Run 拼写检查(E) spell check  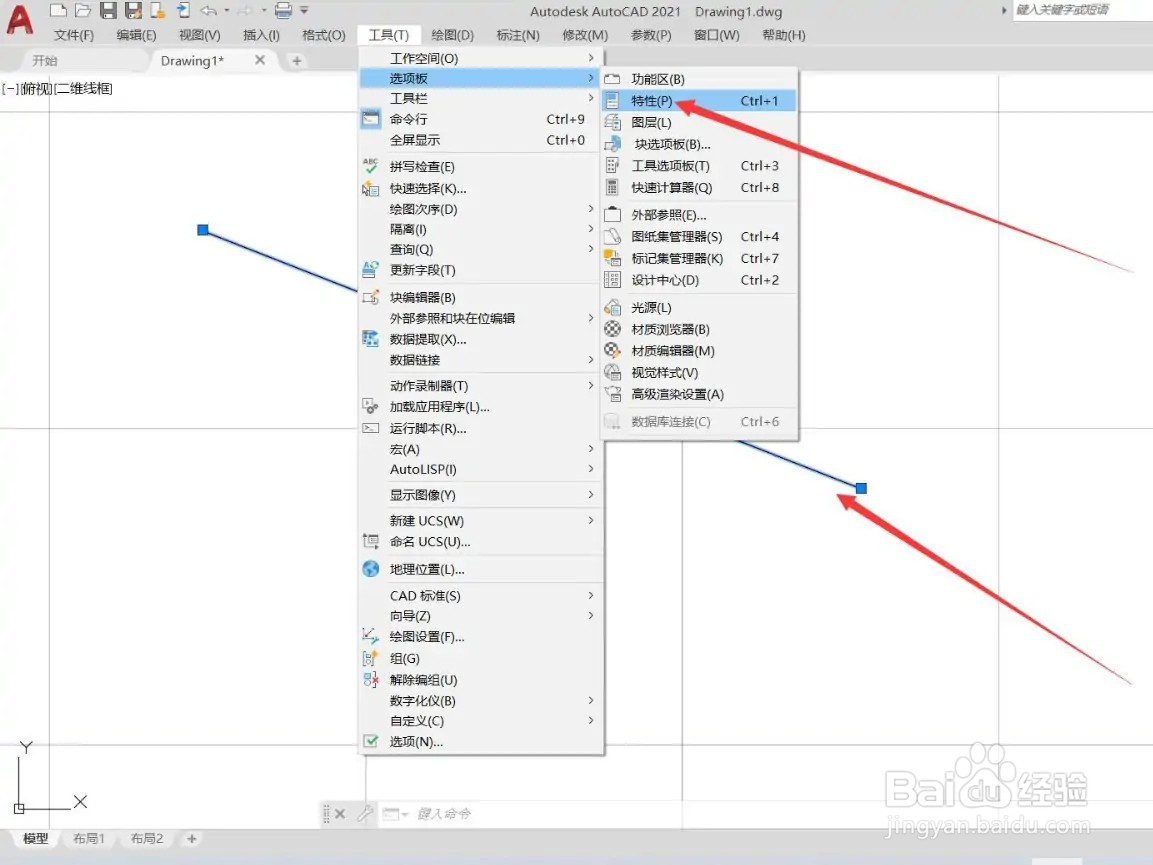[482, 166]
